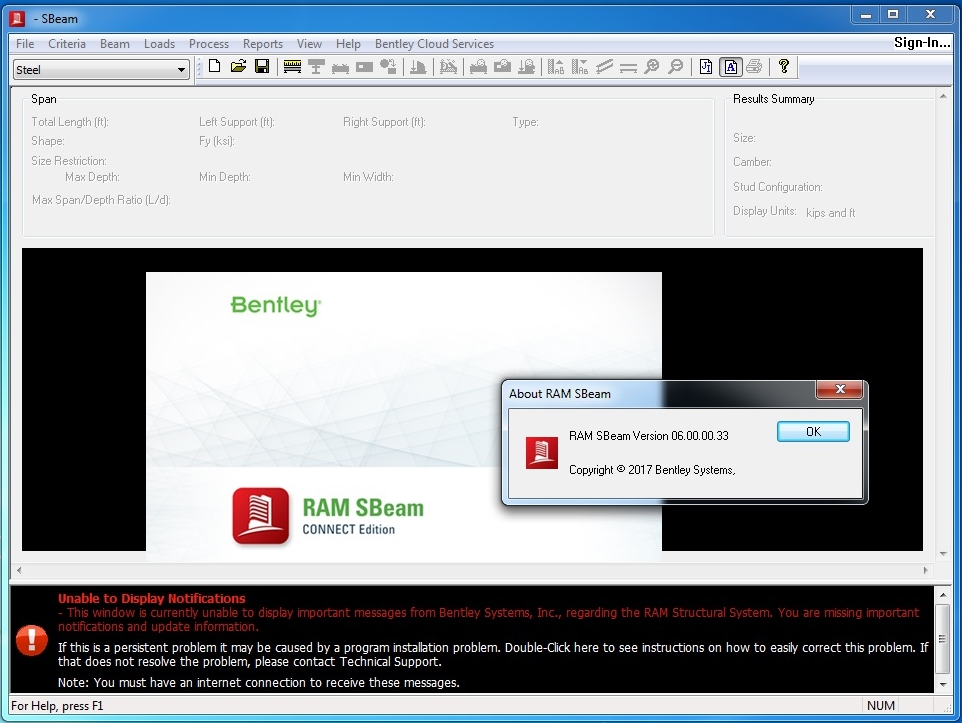Click the notification panel scrollbar thumb
962x723 pixels.
click(943, 639)
